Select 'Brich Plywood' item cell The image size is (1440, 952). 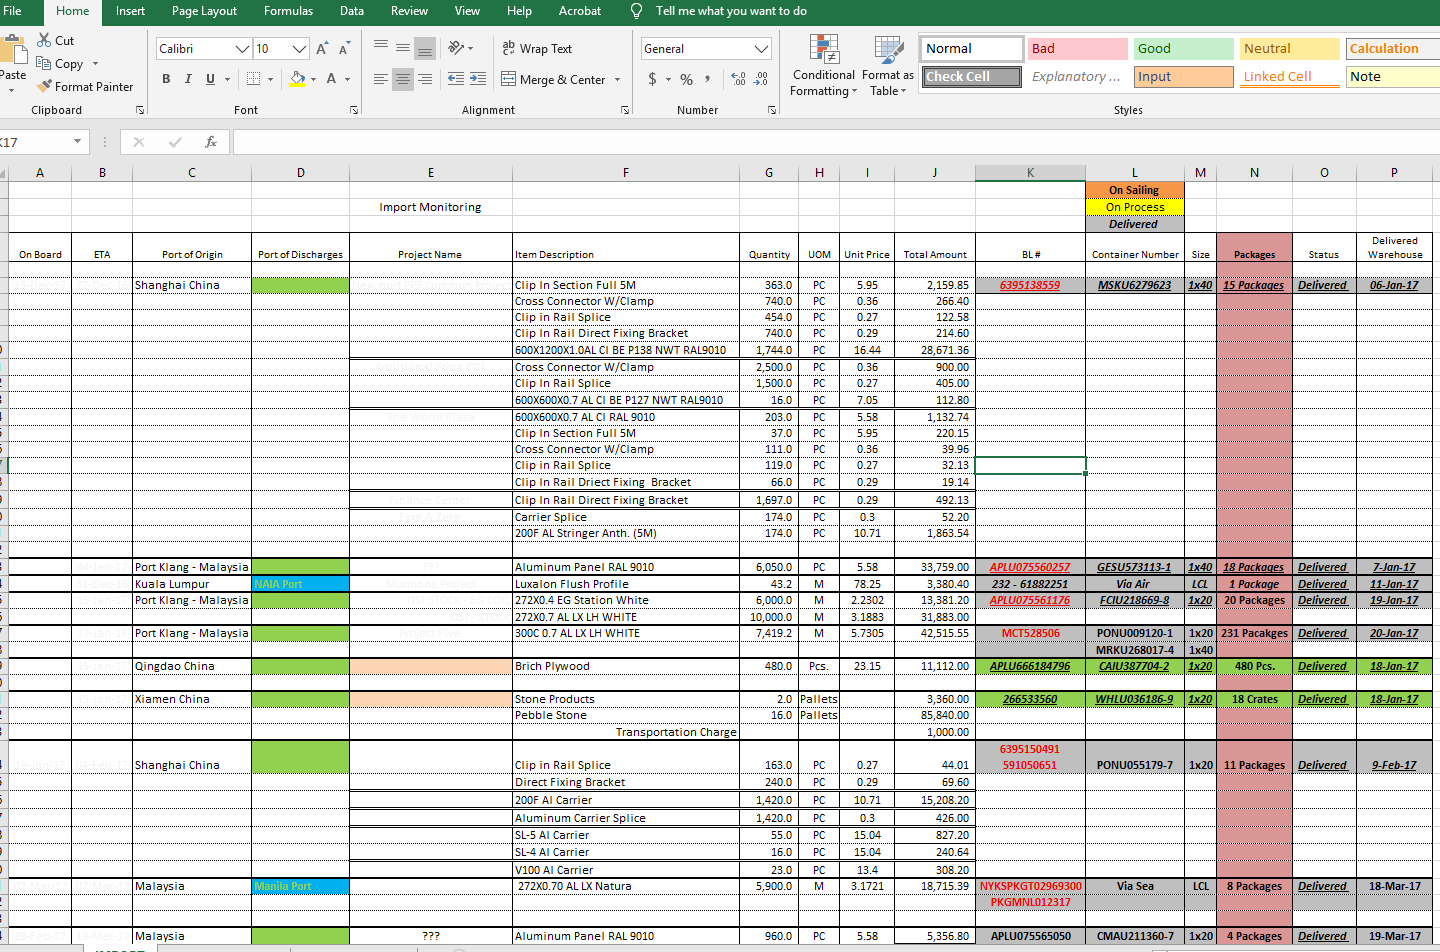(x=626, y=666)
